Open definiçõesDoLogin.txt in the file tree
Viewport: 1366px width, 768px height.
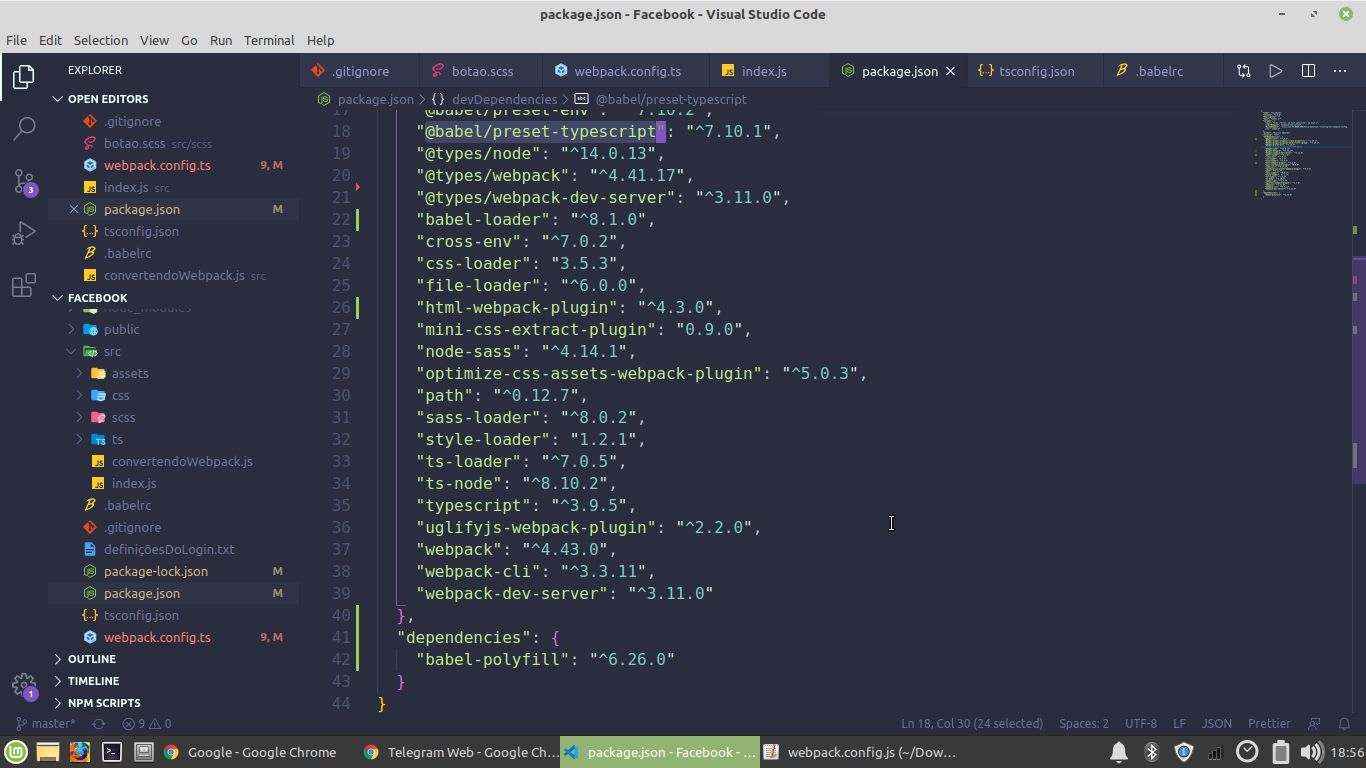(x=173, y=549)
